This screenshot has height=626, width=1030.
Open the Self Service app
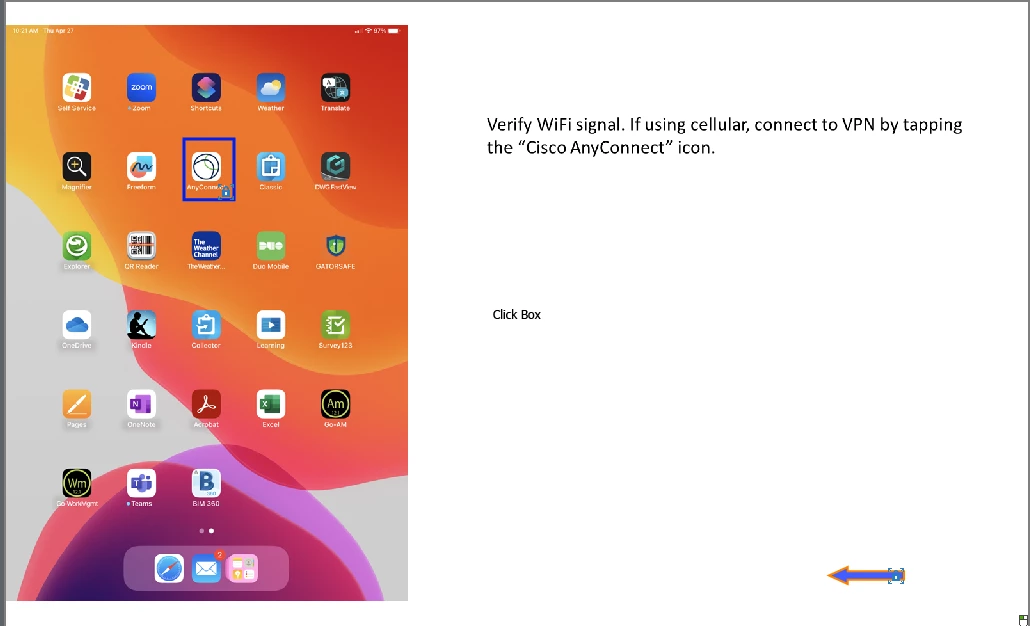tap(77, 88)
